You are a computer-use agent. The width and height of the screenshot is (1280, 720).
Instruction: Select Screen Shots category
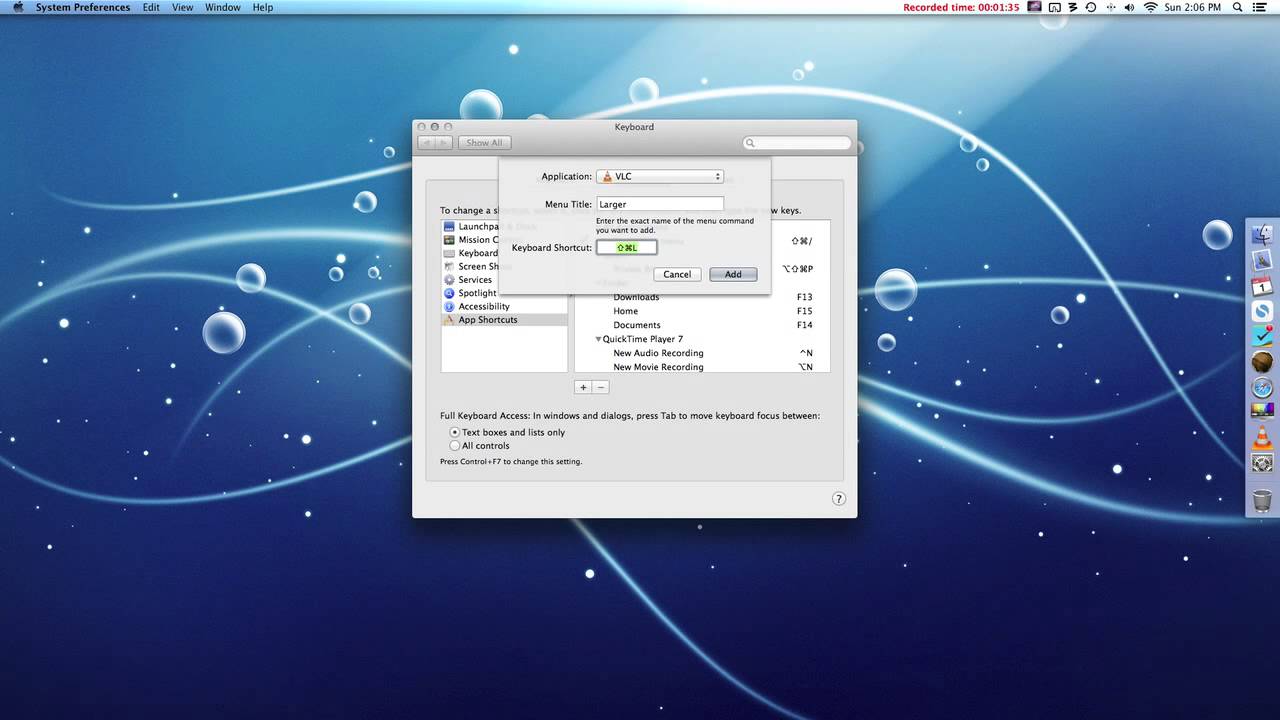pyautogui.click(x=504, y=266)
